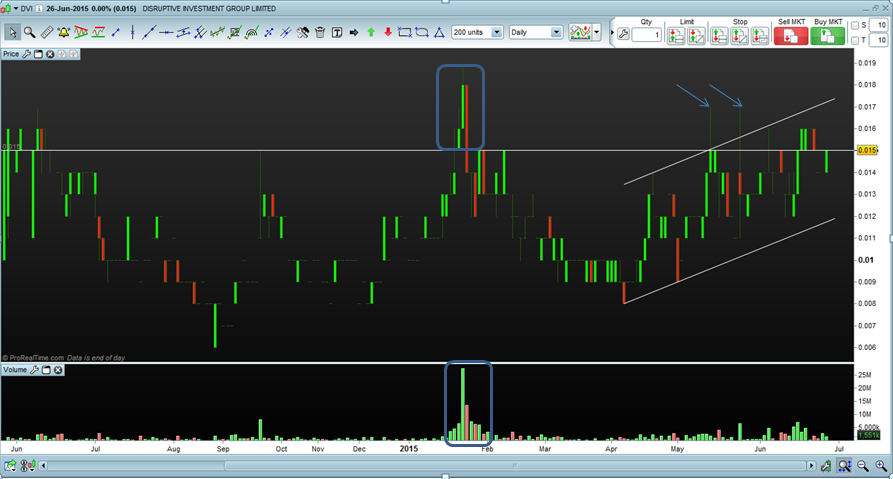The width and height of the screenshot is (893, 479).
Task: Click the Buy MKT button
Action: click(x=828, y=36)
